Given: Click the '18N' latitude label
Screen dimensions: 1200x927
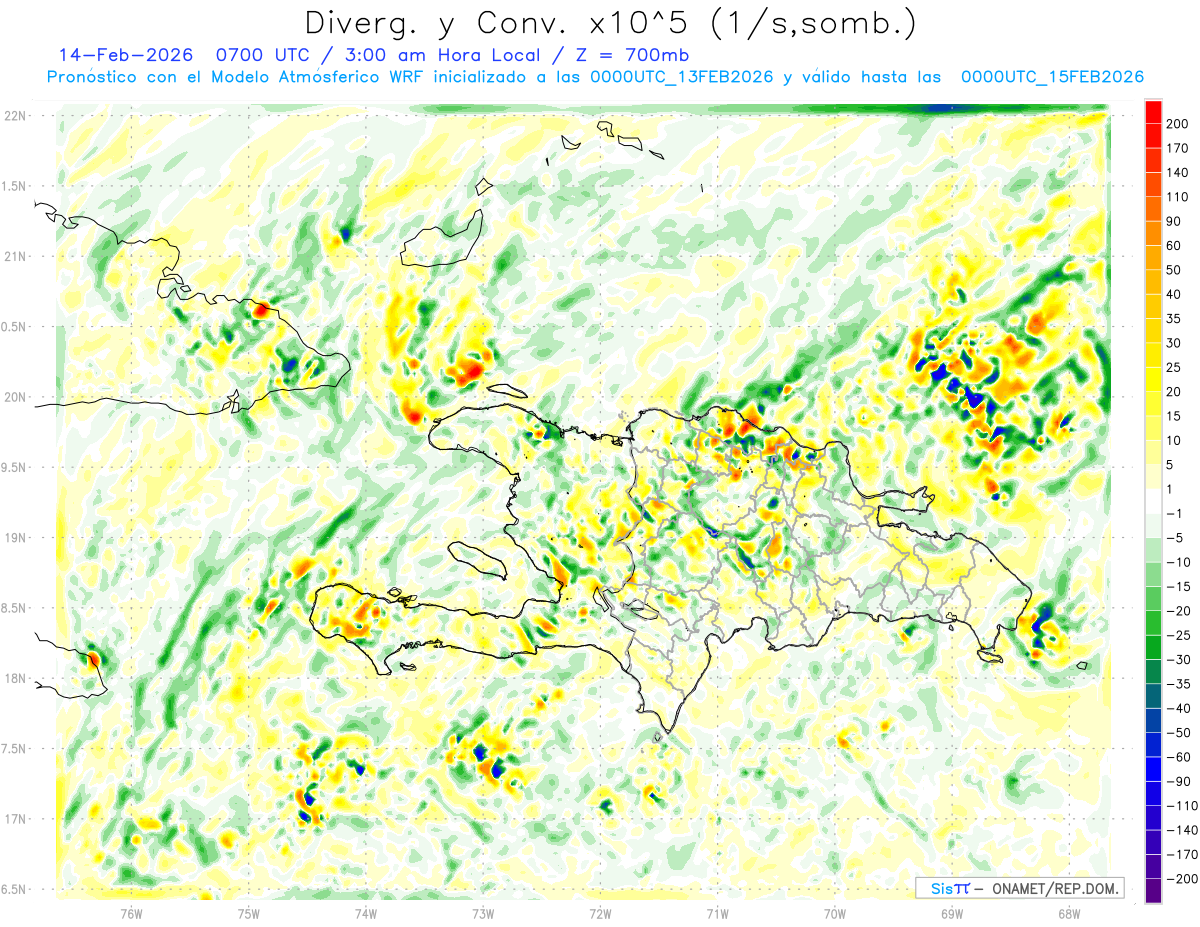Looking at the screenshot, I should (x=15, y=678).
